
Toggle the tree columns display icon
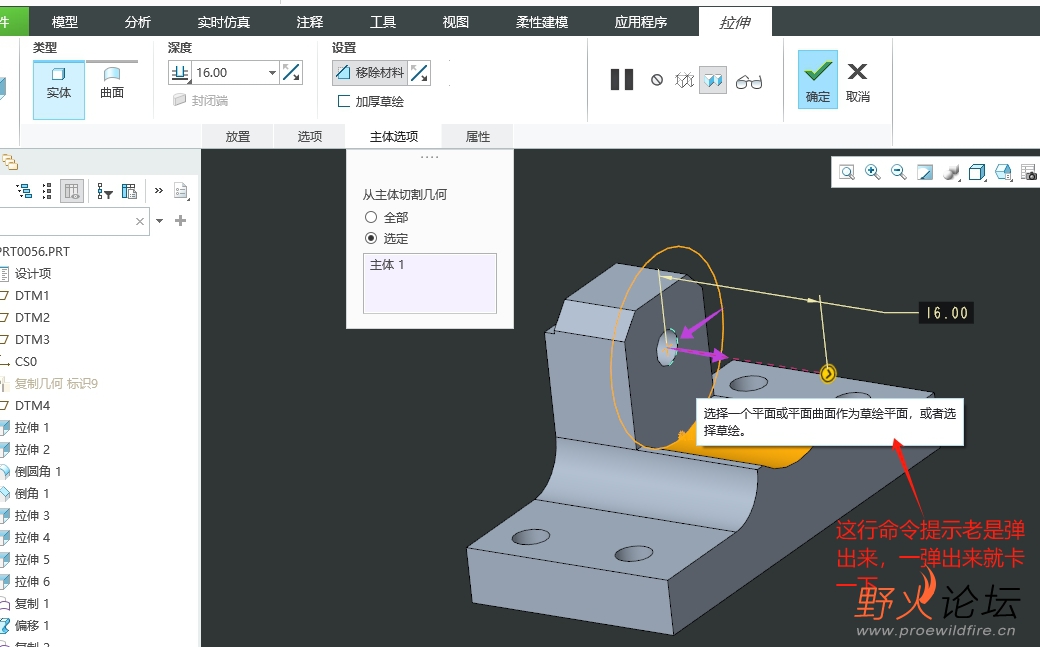tap(72, 192)
